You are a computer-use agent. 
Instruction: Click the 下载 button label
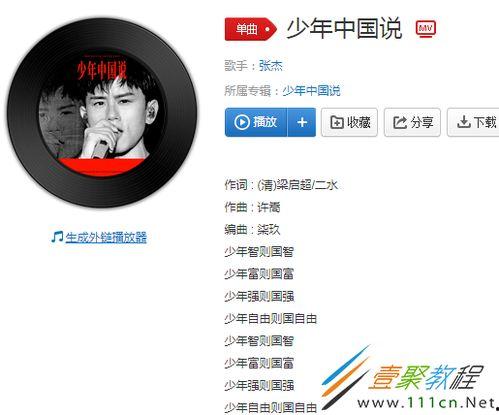click(x=485, y=122)
